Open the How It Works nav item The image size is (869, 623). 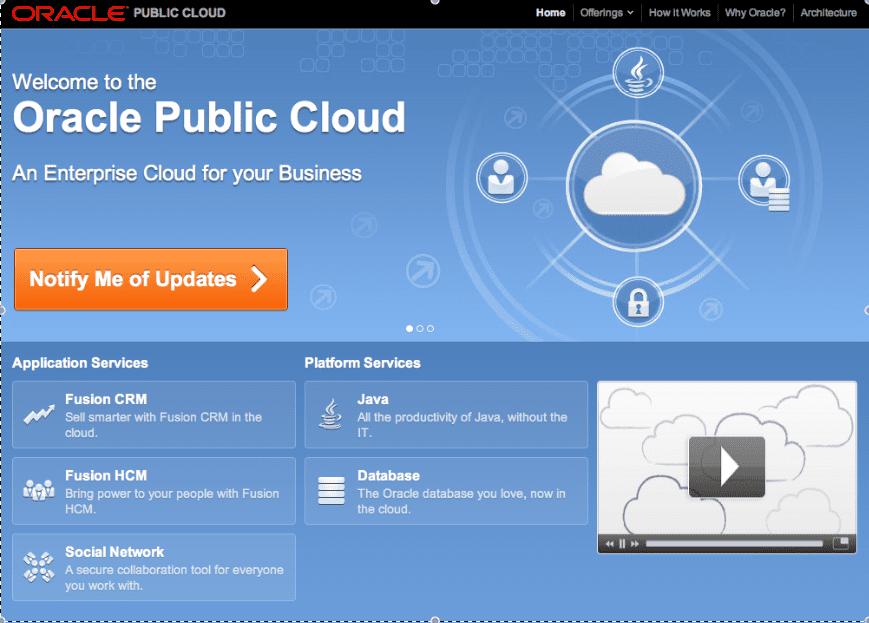click(x=679, y=13)
